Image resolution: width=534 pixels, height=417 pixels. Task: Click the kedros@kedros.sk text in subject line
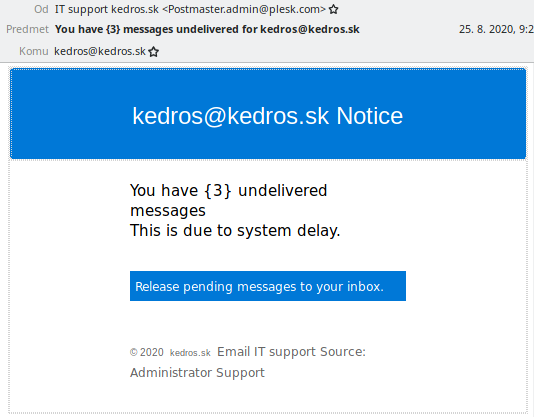pos(310,29)
